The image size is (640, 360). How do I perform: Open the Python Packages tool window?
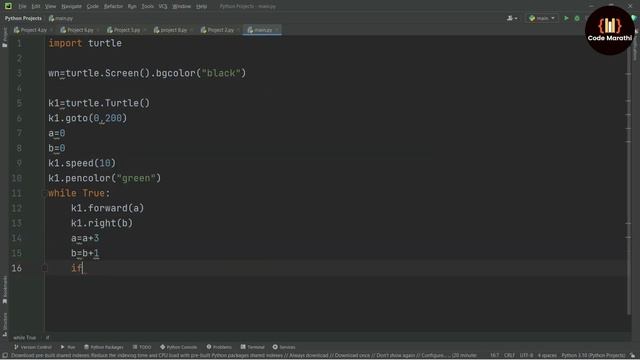pos(104,347)
